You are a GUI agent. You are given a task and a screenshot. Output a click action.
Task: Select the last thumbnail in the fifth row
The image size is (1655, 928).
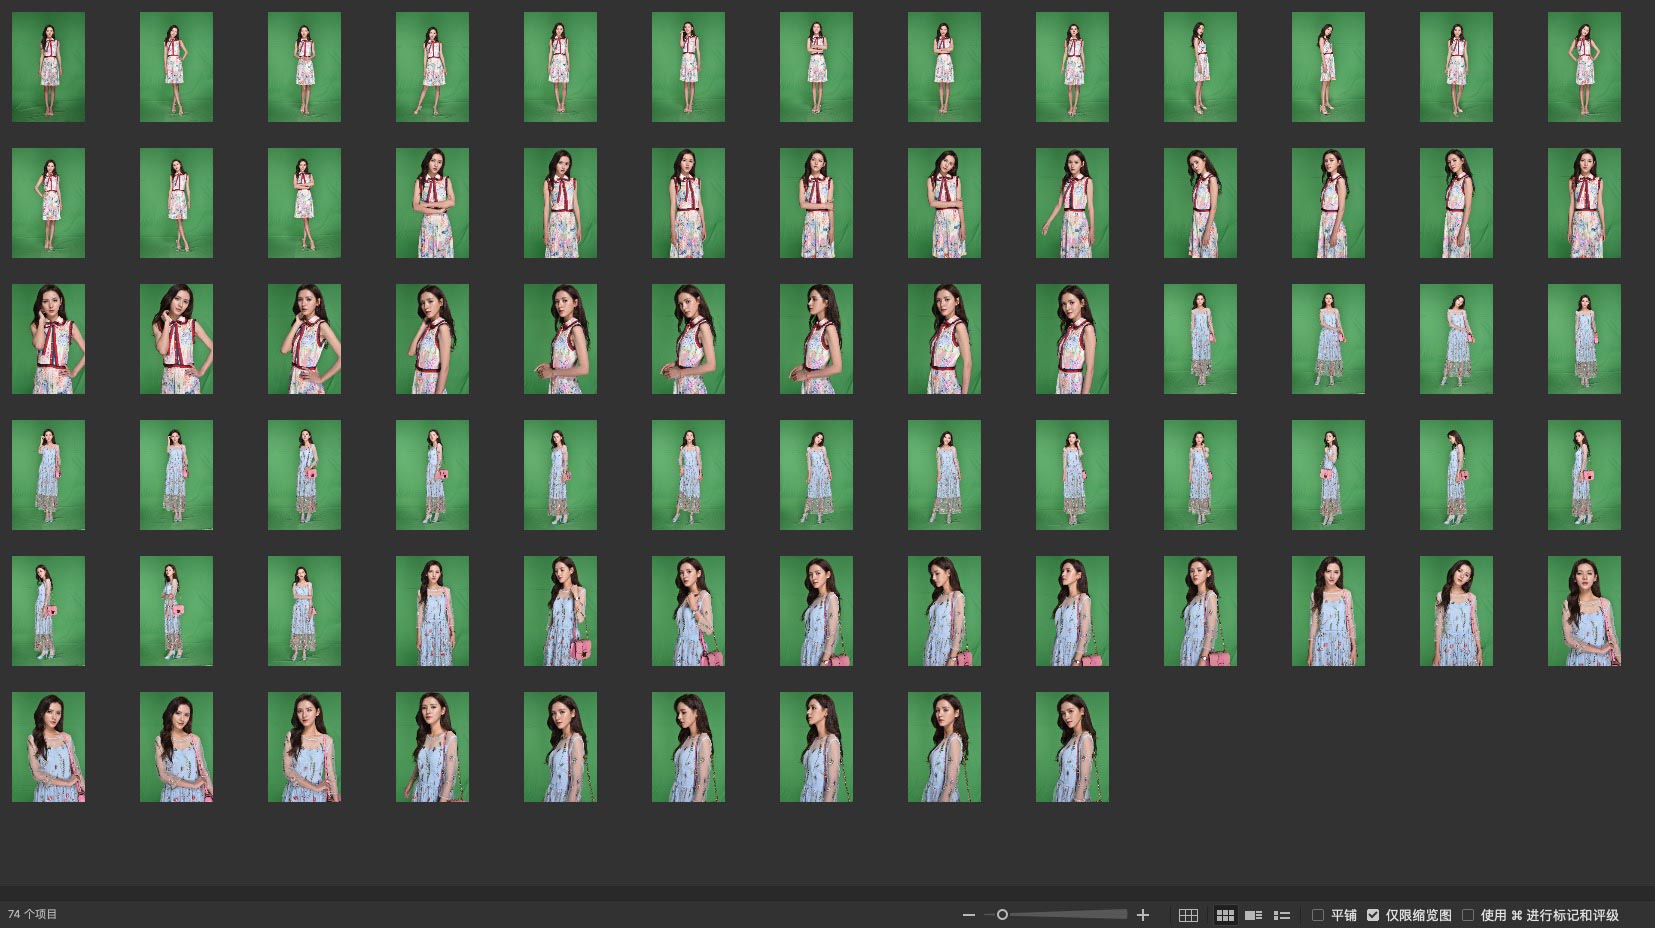tap(1584, 611)
